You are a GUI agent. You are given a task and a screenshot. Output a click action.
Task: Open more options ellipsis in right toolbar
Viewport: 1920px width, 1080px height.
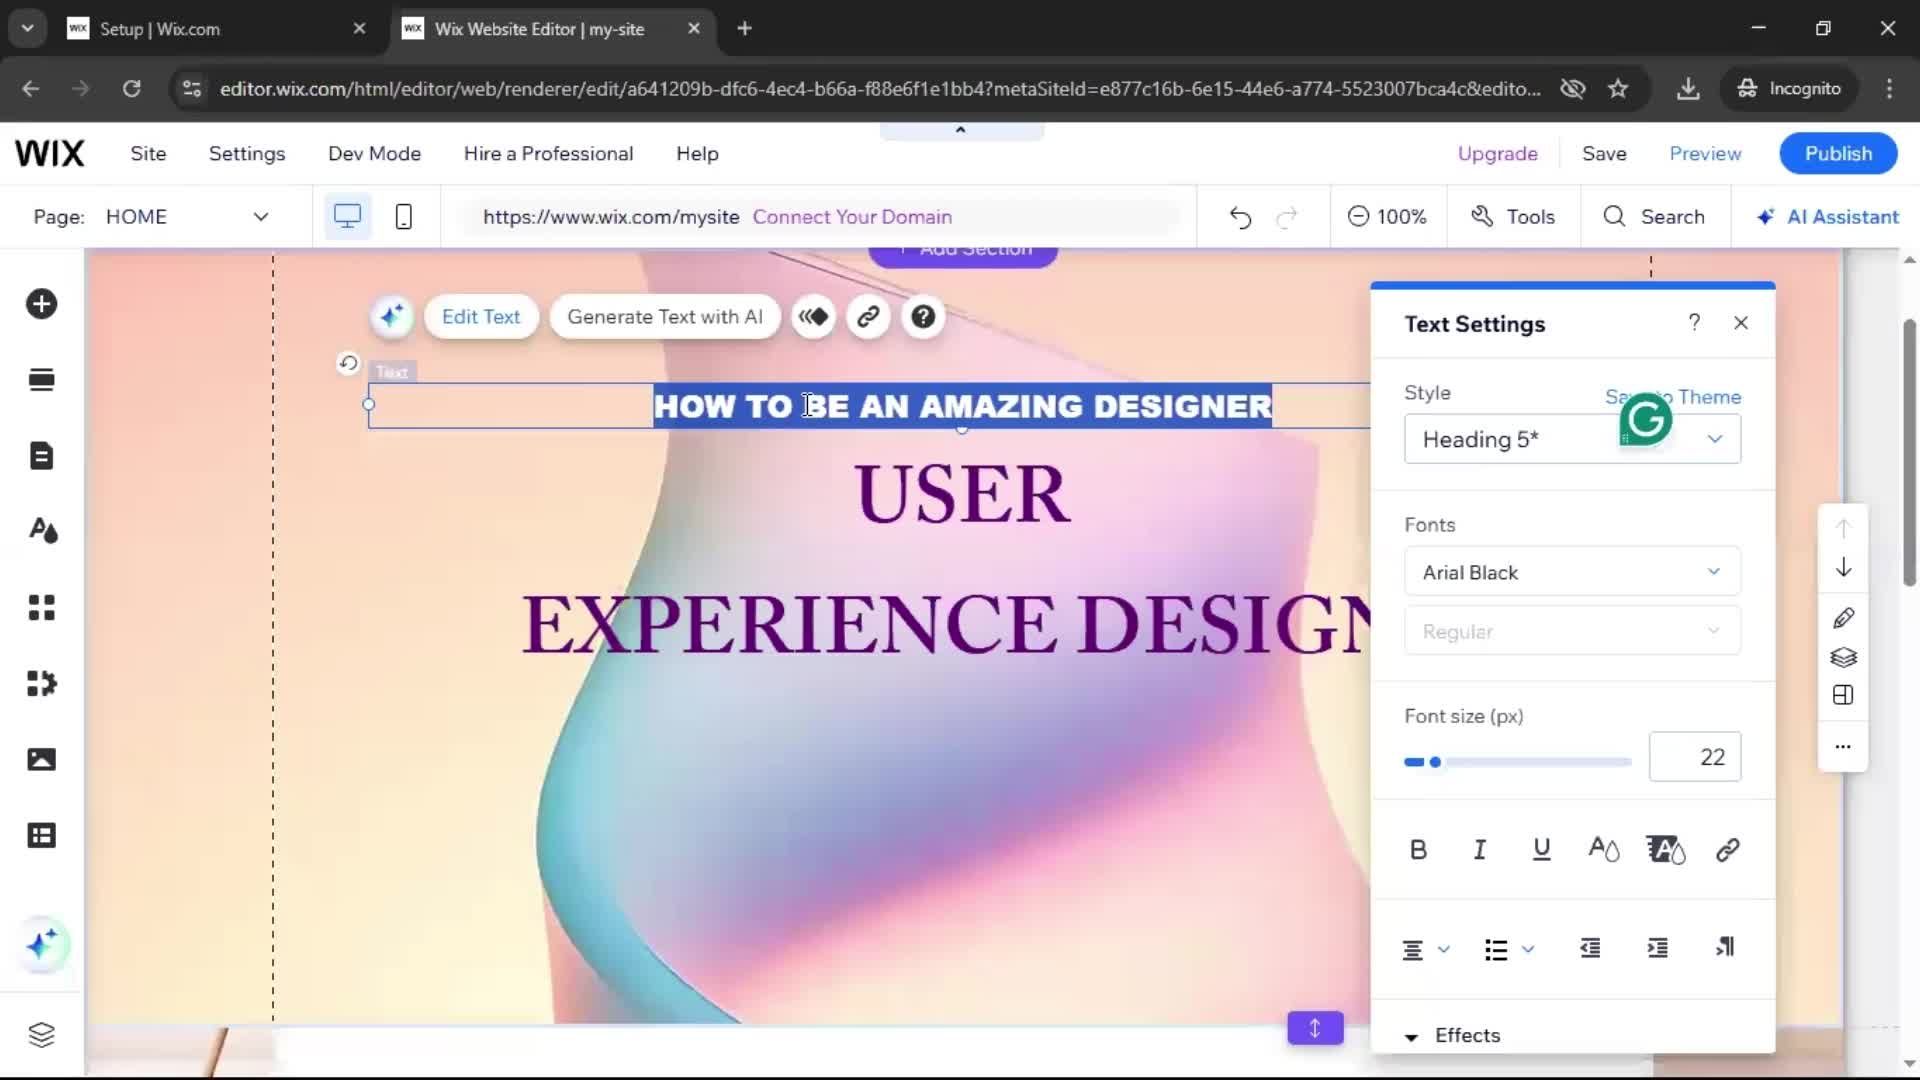point(1843,746)
